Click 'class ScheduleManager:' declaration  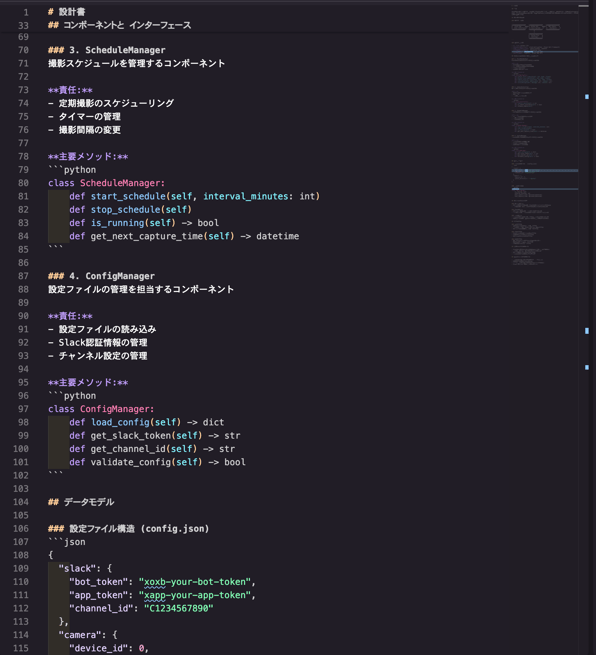pyautogui.click(x=107, y=183)
